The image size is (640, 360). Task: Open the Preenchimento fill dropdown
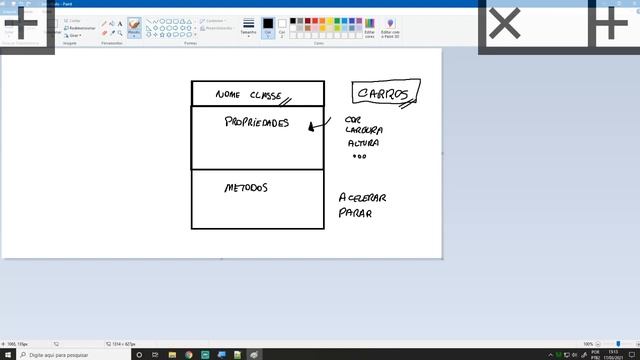[x=216, y=28]
